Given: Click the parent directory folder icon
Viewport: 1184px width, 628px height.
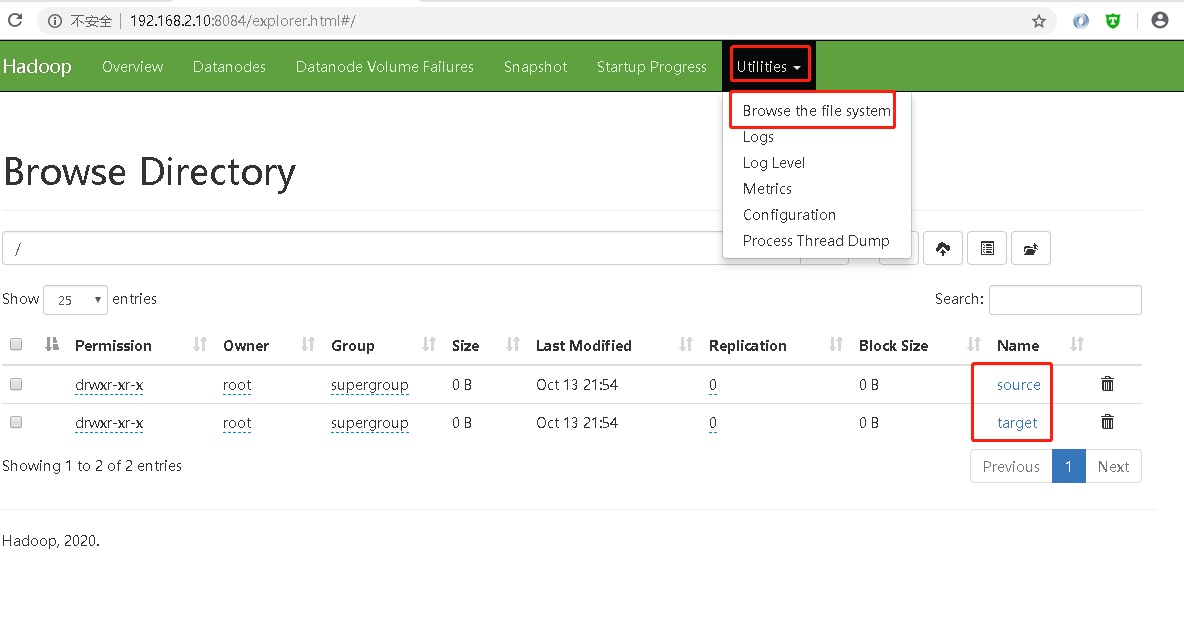Looking at the screenshot, I should pyautogui.click(x=1031, y=249).
